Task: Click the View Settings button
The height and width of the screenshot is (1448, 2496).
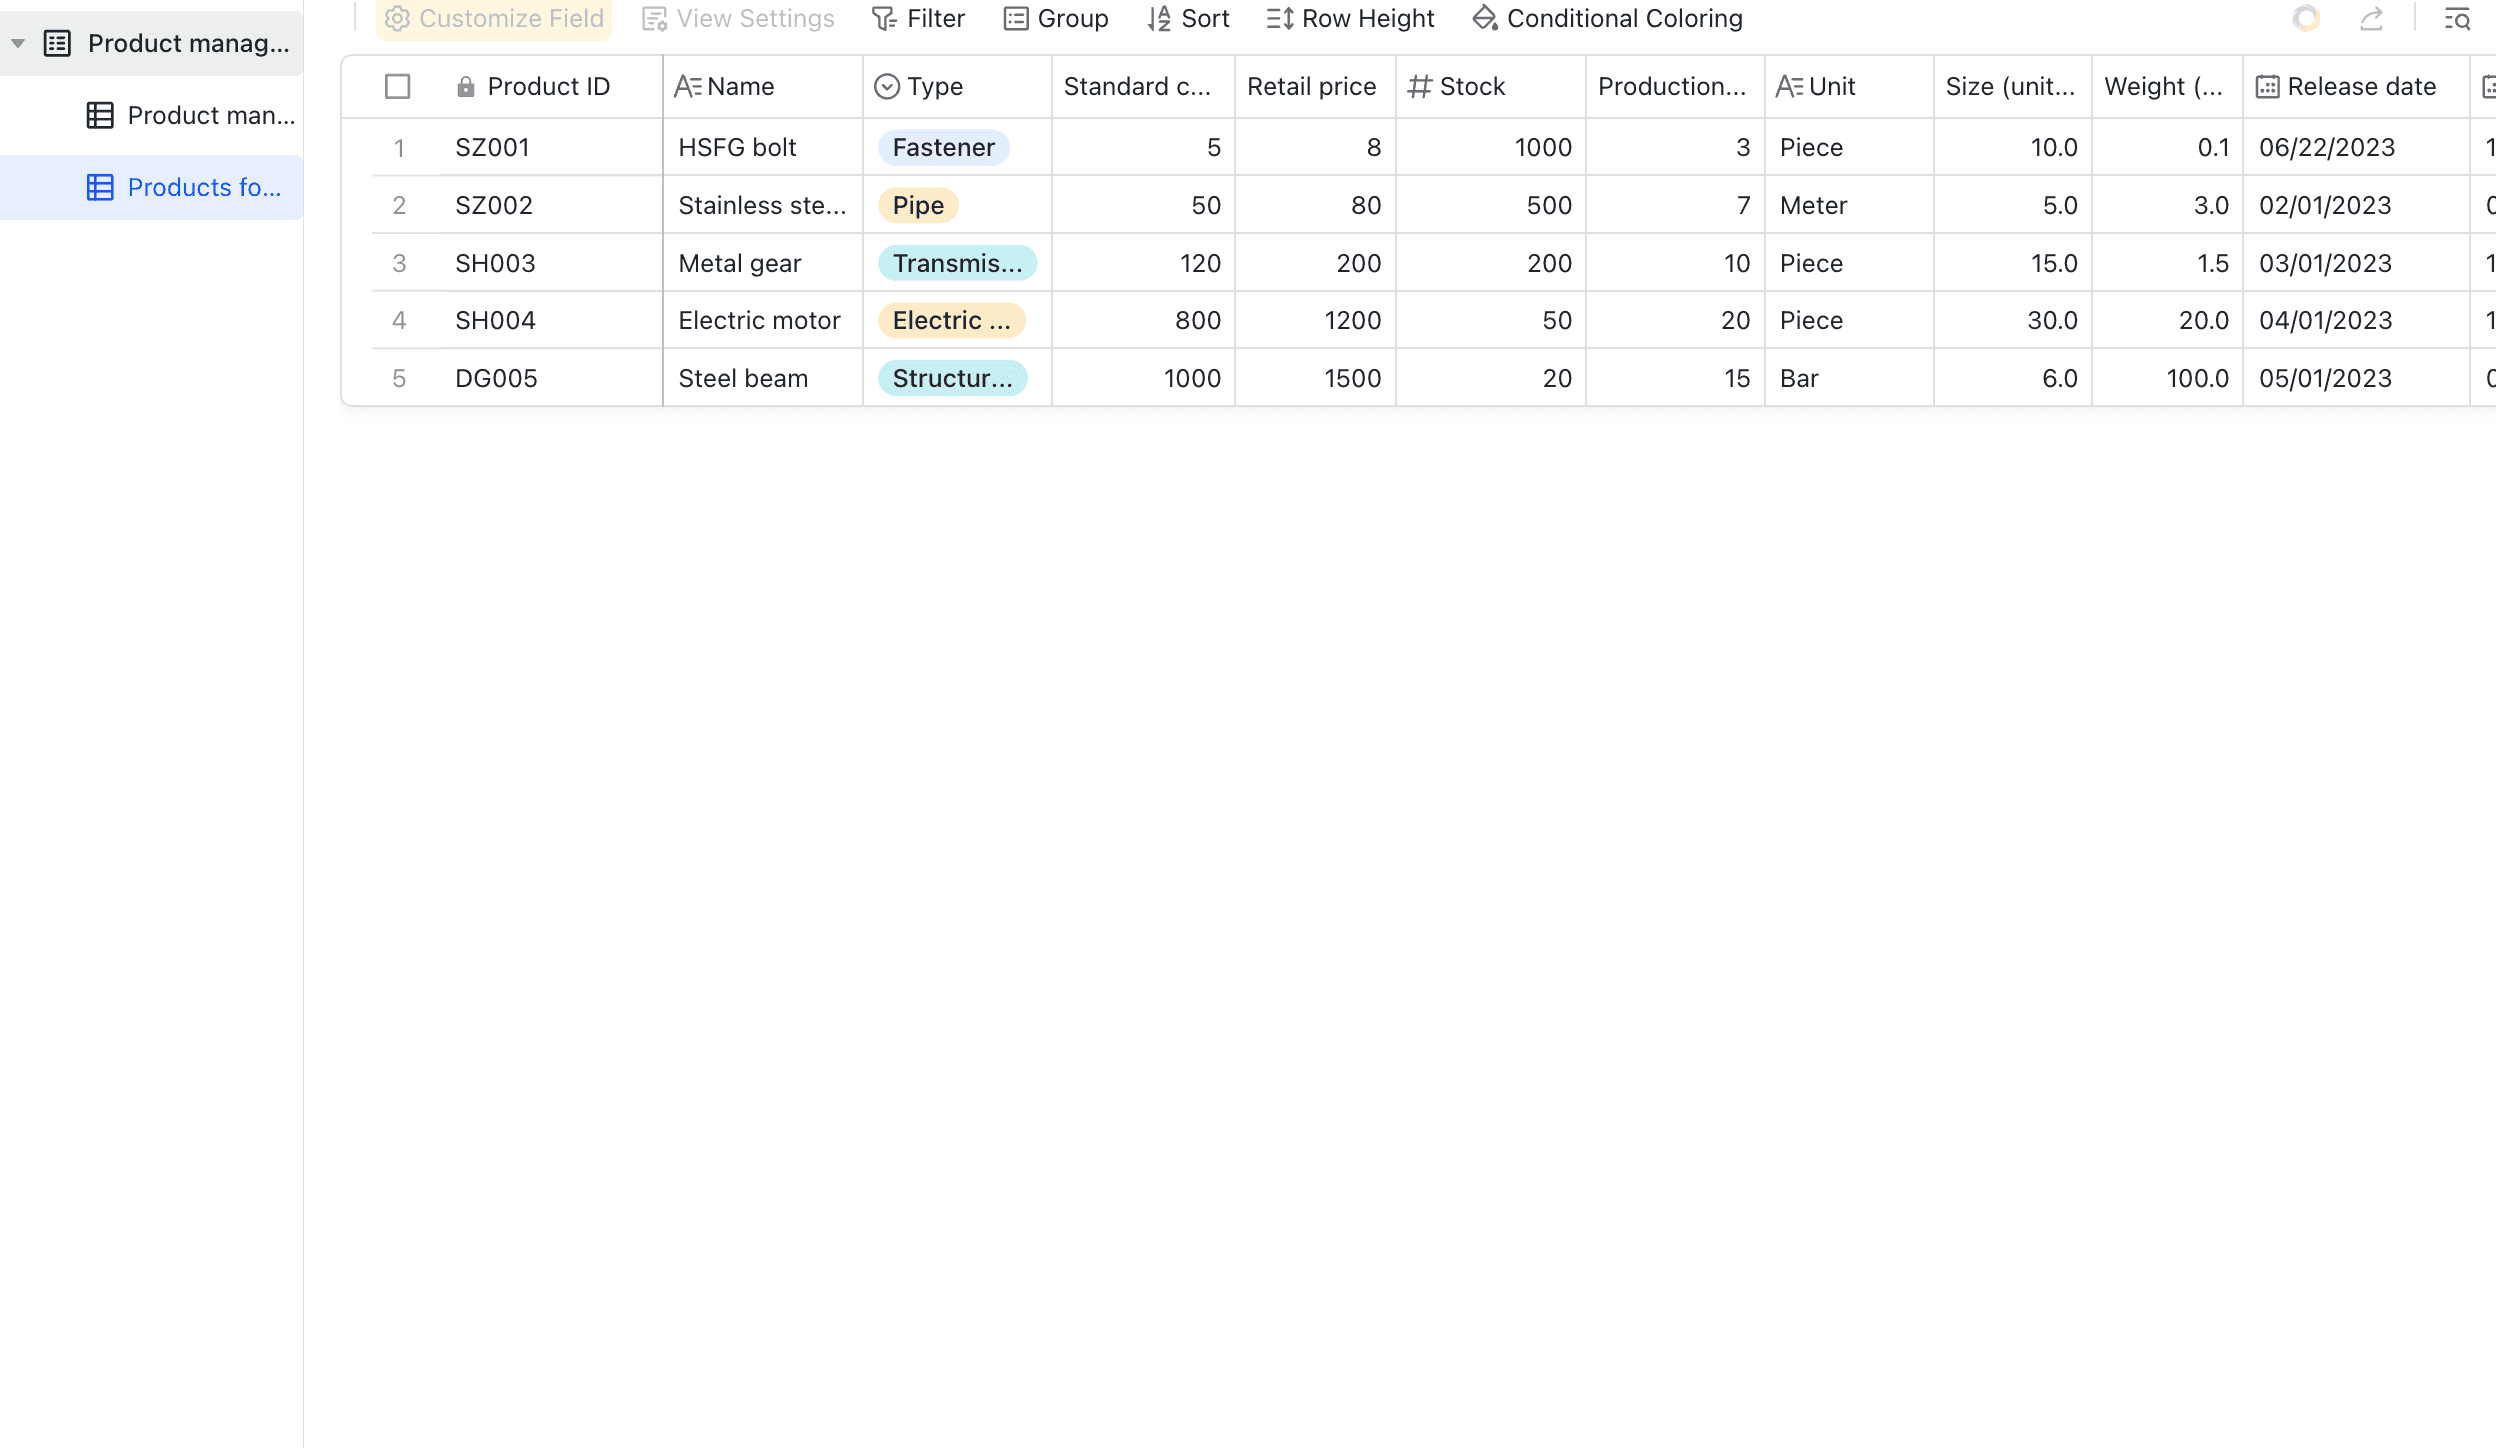Action: (738, 19)
